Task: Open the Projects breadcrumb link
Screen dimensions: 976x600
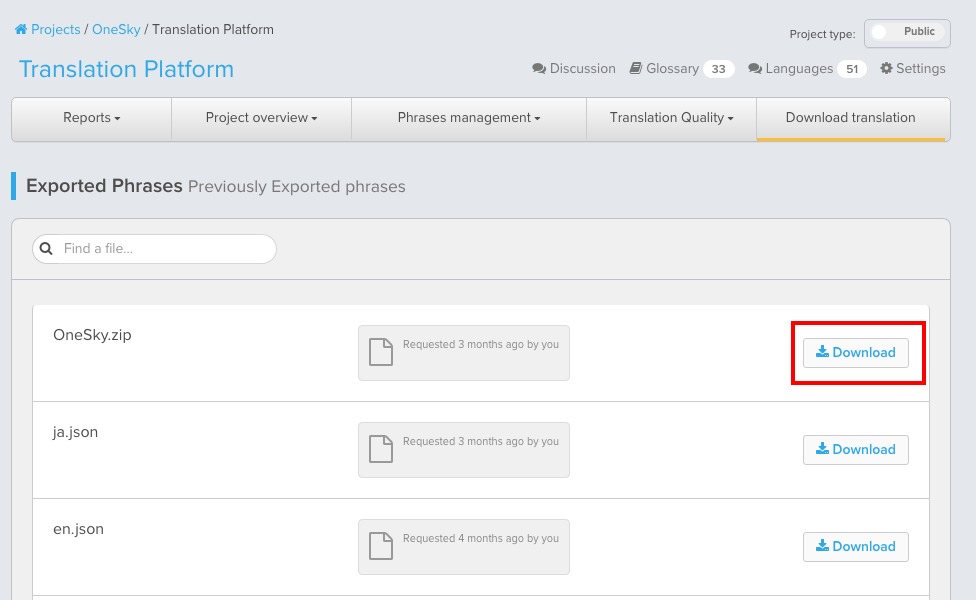Action: [55, 29]
